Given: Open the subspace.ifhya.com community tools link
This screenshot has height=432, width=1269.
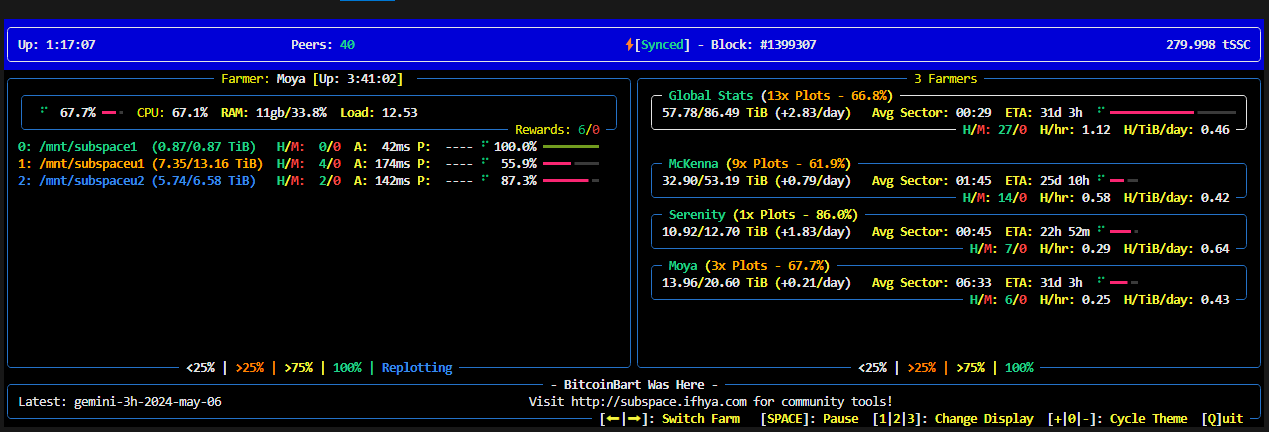Looking at the screenshot, I should (661, 402).
